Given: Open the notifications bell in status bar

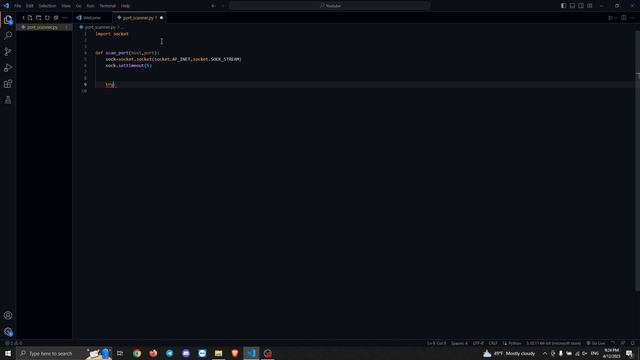Looking at the screenshot, I should pos(633,343).
